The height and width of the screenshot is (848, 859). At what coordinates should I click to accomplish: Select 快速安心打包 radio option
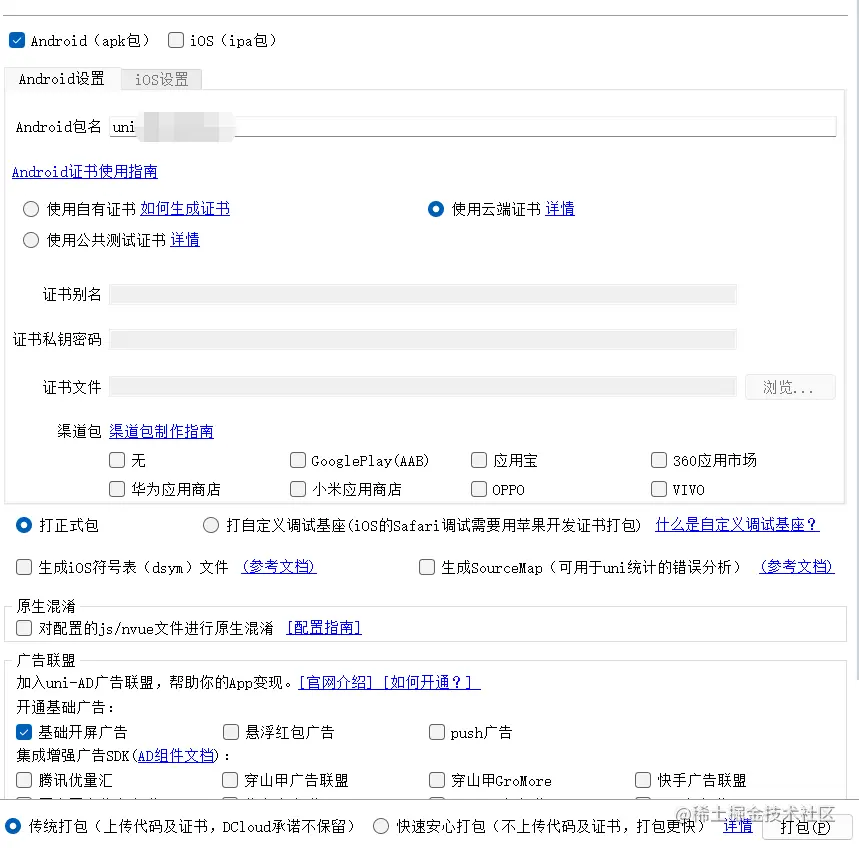point(381,826)
